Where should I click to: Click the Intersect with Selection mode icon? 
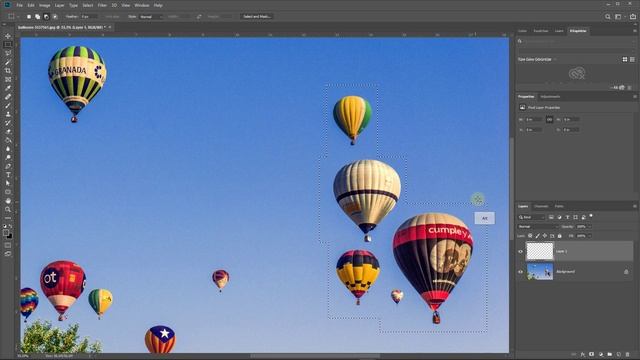(55, 17)
